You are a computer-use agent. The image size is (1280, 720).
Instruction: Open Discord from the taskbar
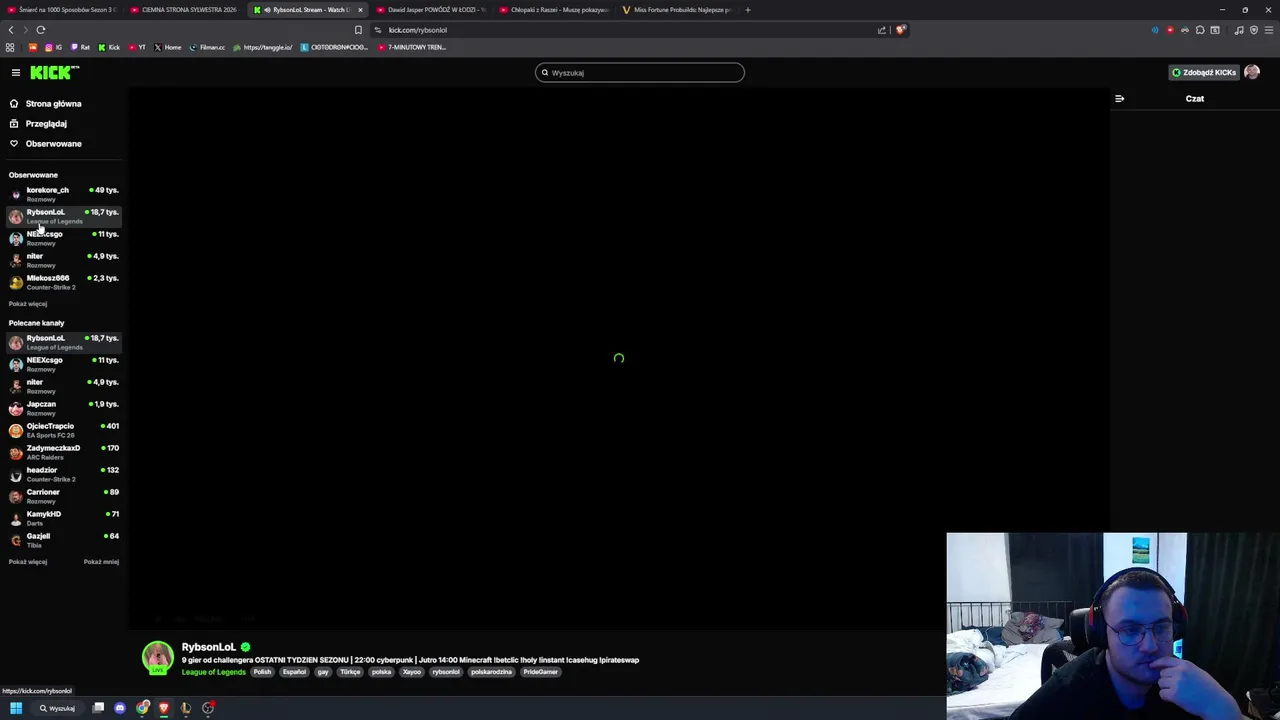(120, 708)
